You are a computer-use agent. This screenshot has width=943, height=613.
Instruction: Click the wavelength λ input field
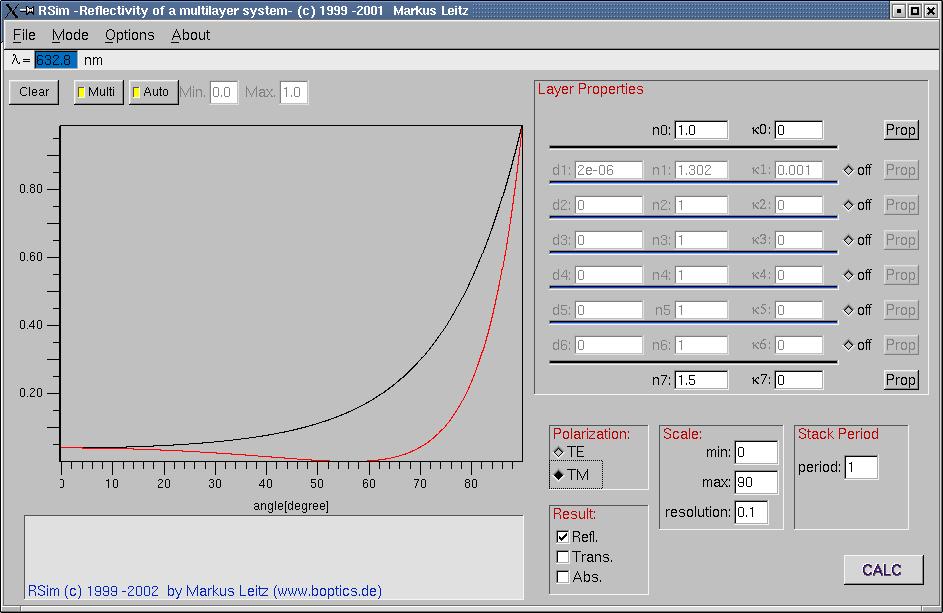[x=55, y=60]
